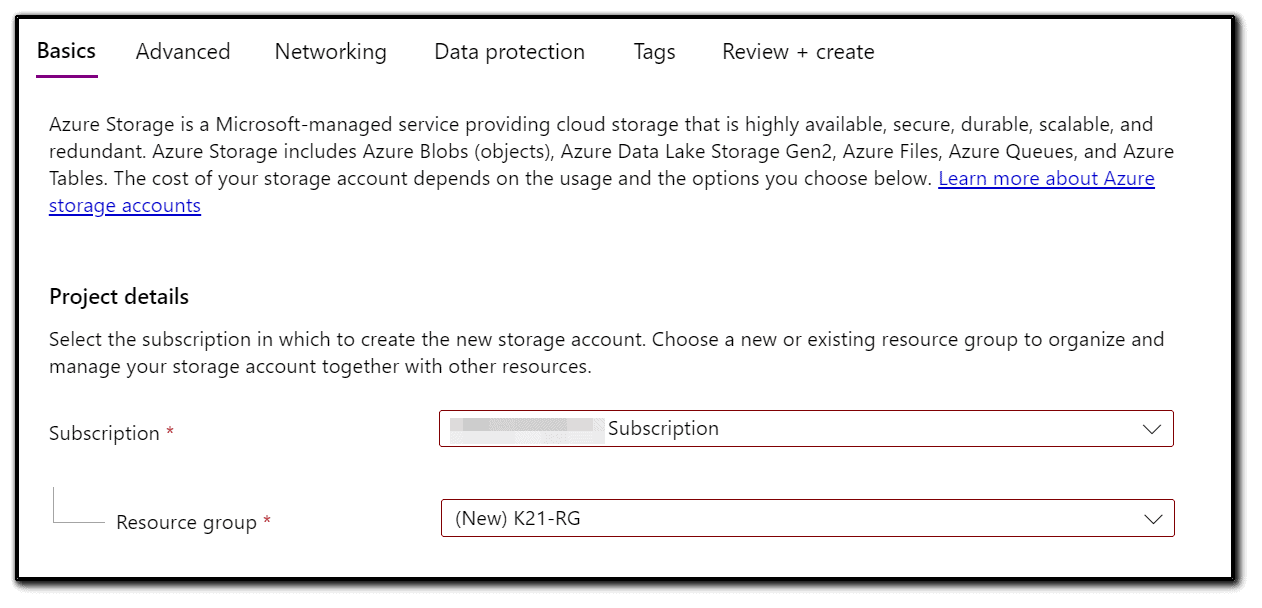Select the Data protection tab
This screenshot has width=1262, height=608.
click(x=509, y=51)
